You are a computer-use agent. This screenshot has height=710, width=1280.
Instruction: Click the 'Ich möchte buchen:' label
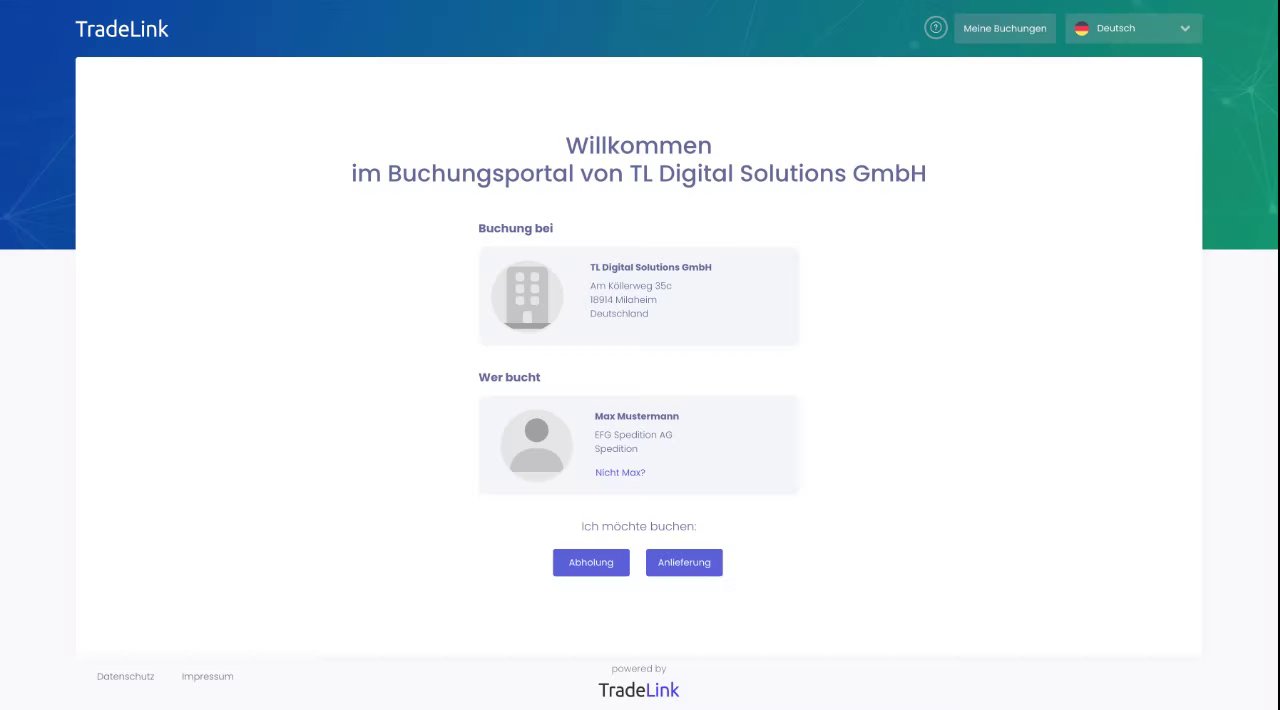[x=639, y=526]
